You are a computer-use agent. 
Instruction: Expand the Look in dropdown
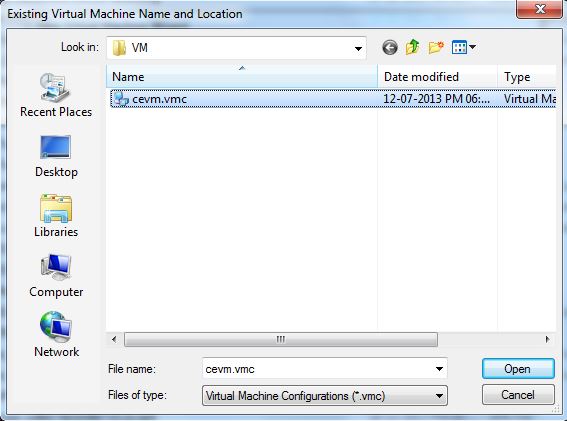tap(358, 48)
